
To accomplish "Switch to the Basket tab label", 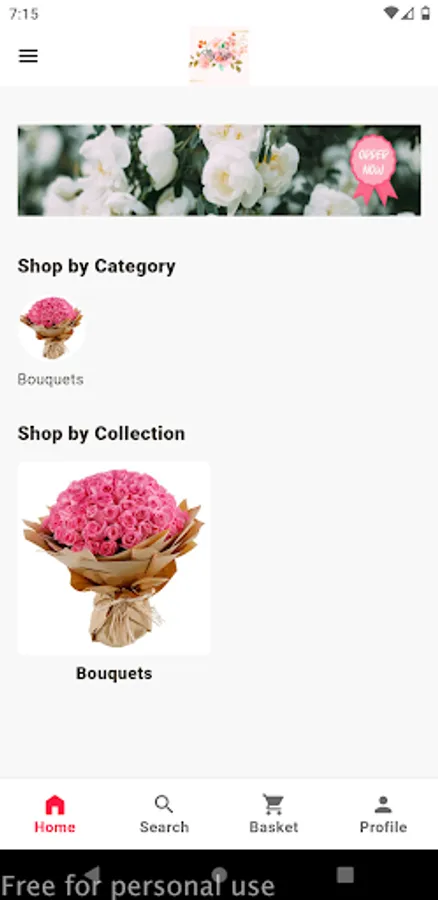I will click(273, 827).
